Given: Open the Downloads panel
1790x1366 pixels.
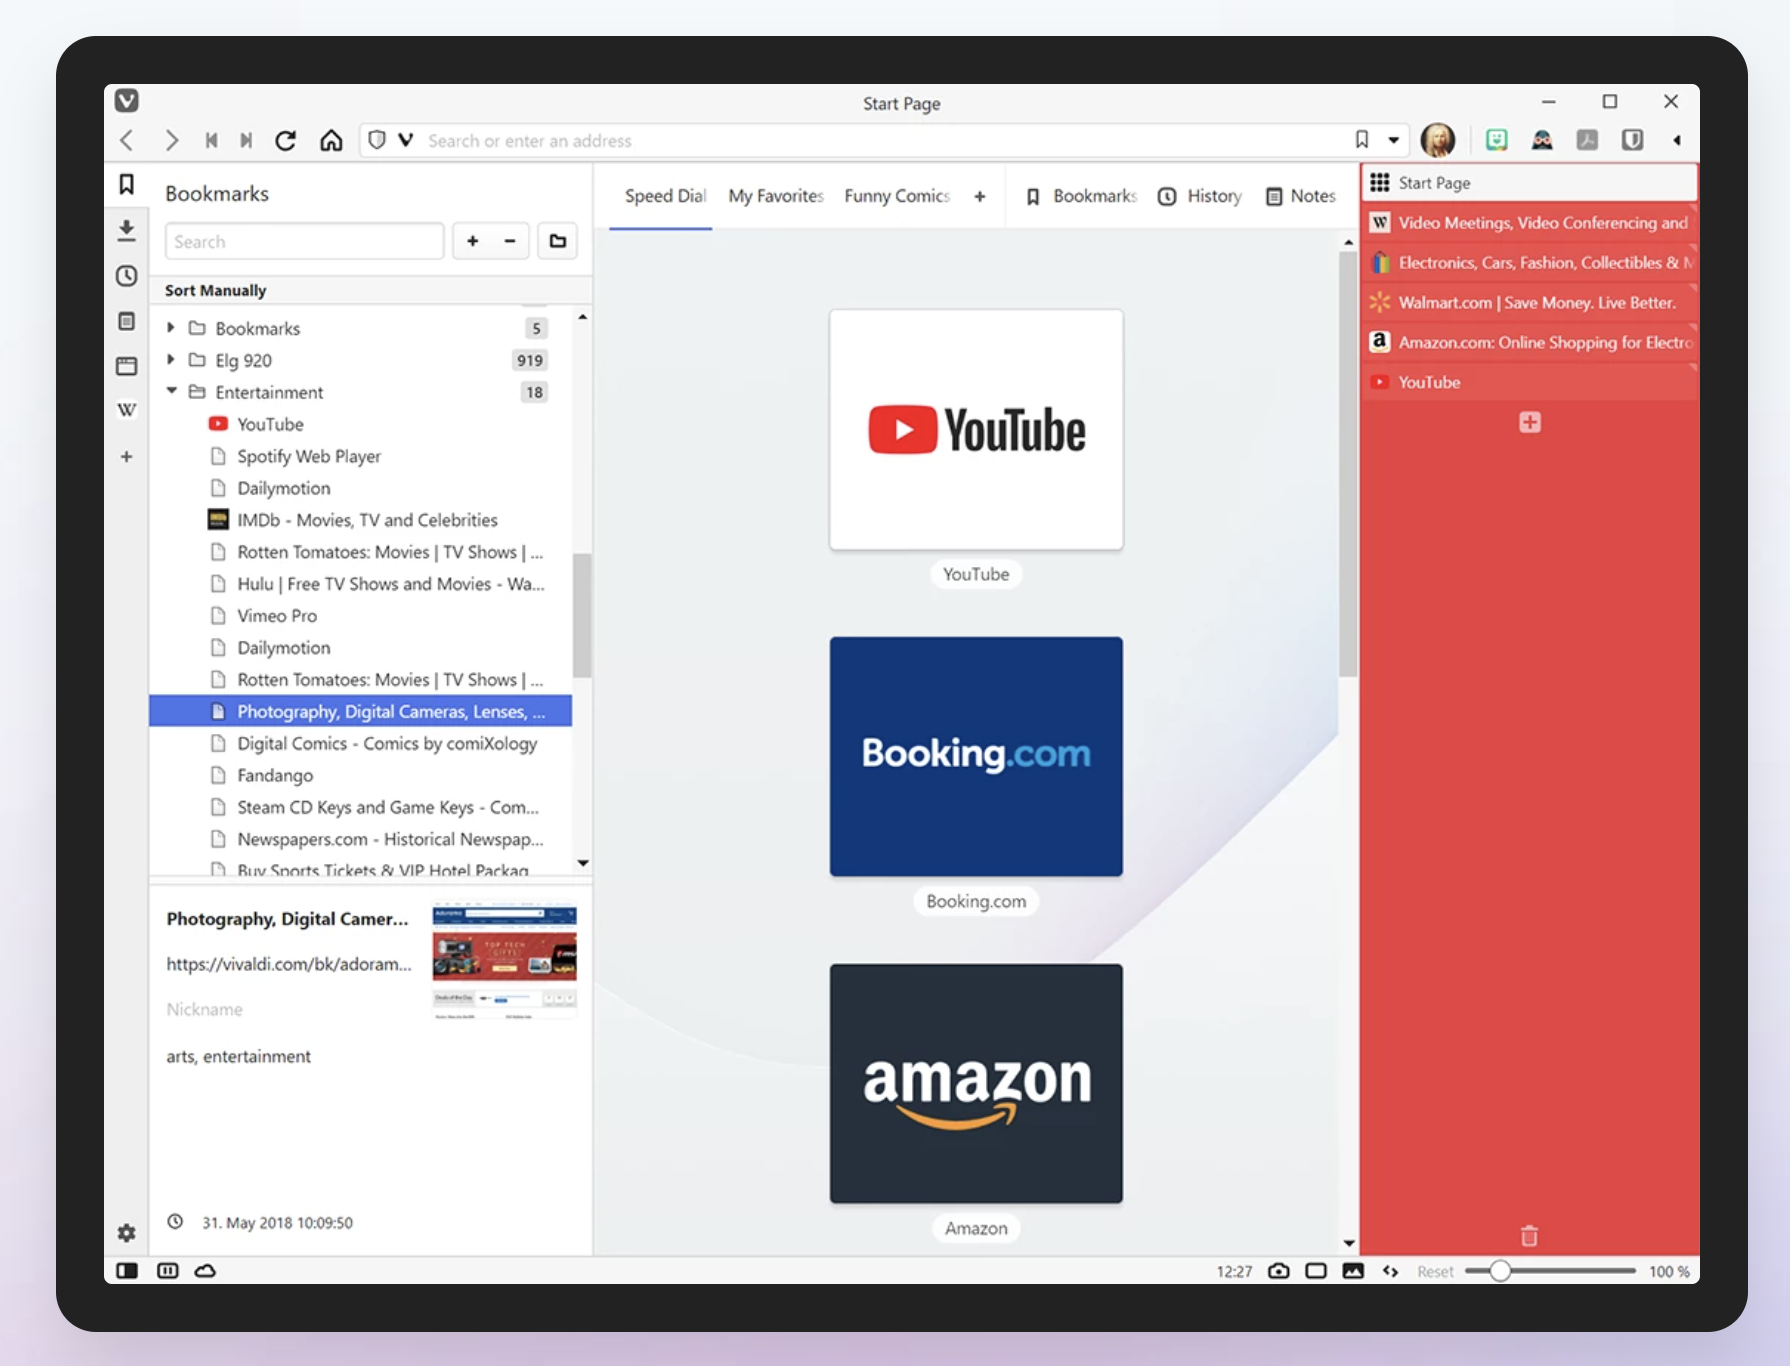Looking at the screenshot, I should (126, 229).
